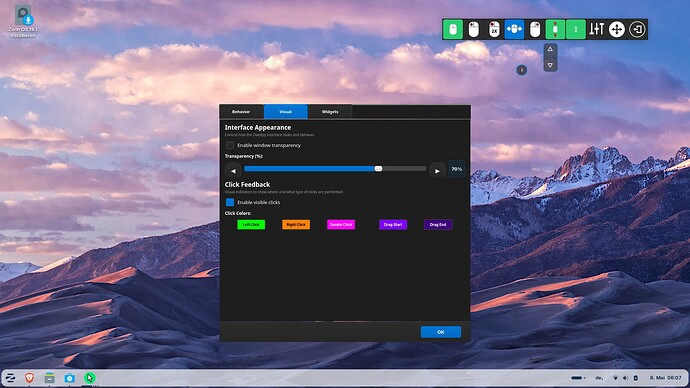Select the green scroll mouse icon

click(555, 29)
